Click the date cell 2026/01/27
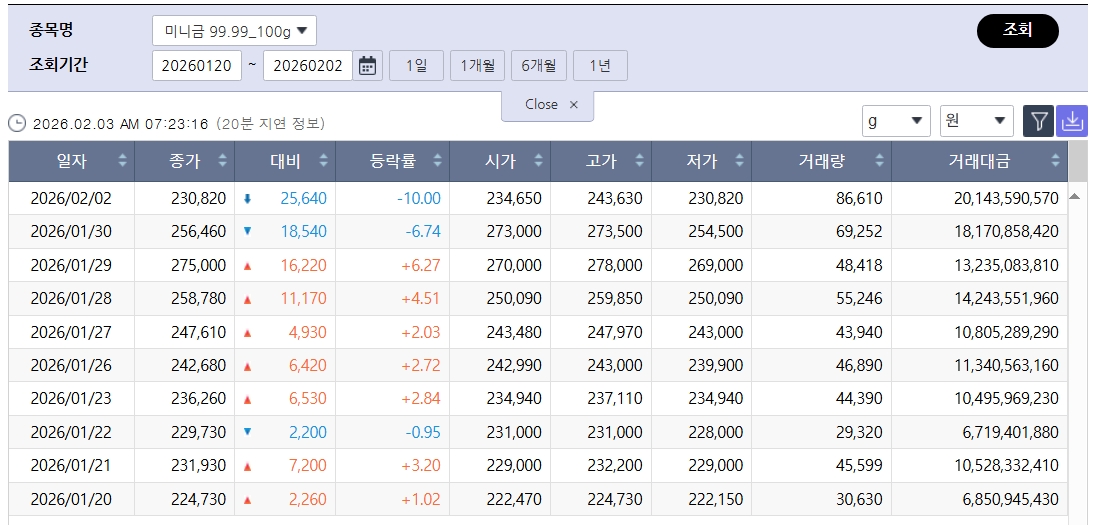The width and height of the screenshot is (1096, 525). point(71,332)
